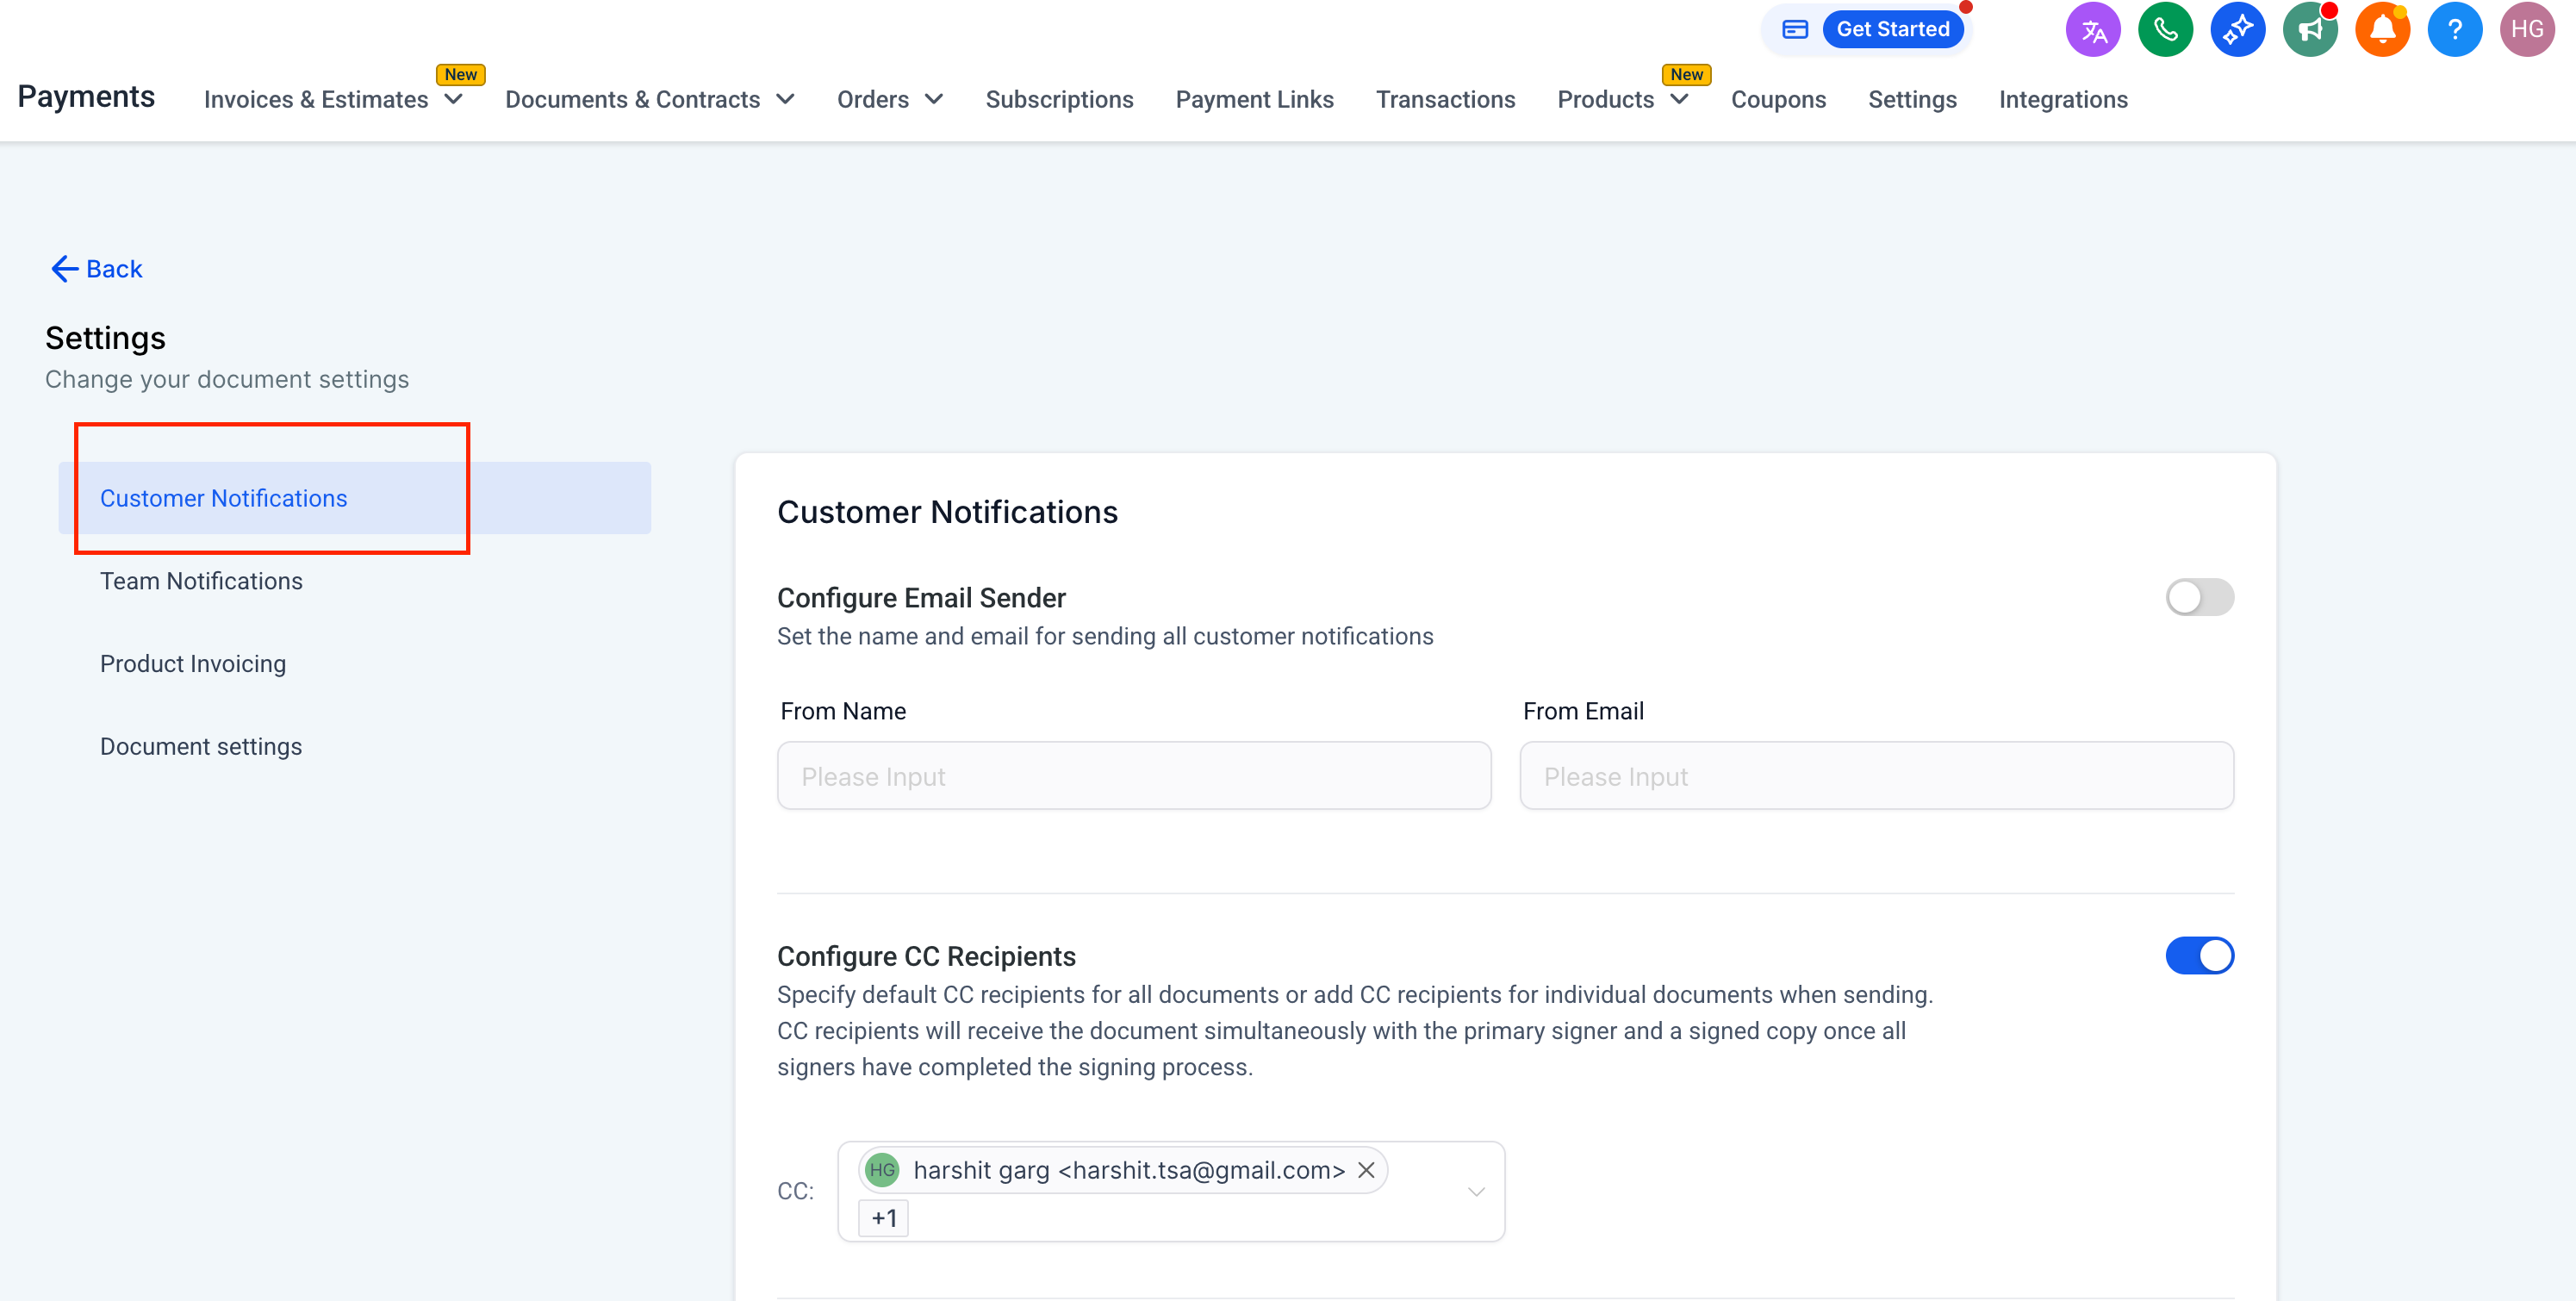This screenshot has width=2576, height=1301.
Task: Select Team Notifications in settings sidebar
Action: pos(201,581)
